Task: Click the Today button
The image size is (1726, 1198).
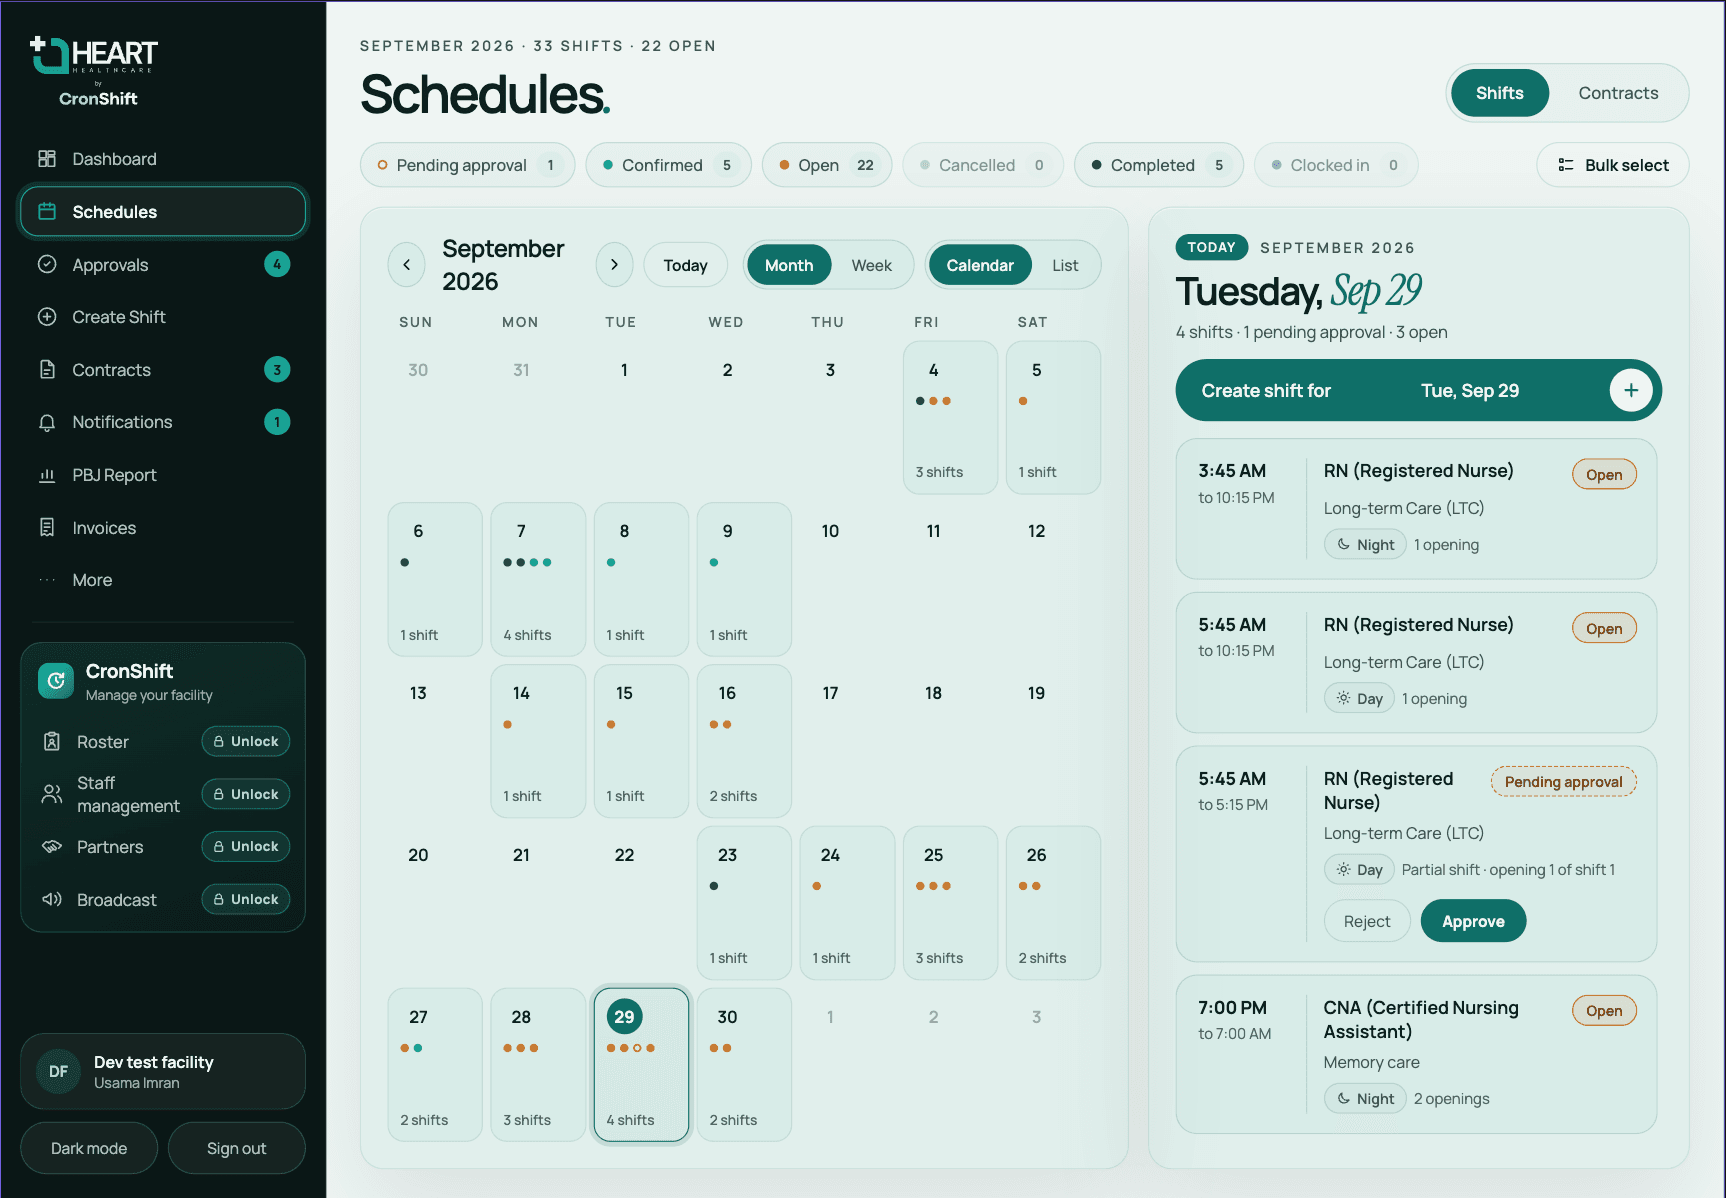Action: [685, 265]
